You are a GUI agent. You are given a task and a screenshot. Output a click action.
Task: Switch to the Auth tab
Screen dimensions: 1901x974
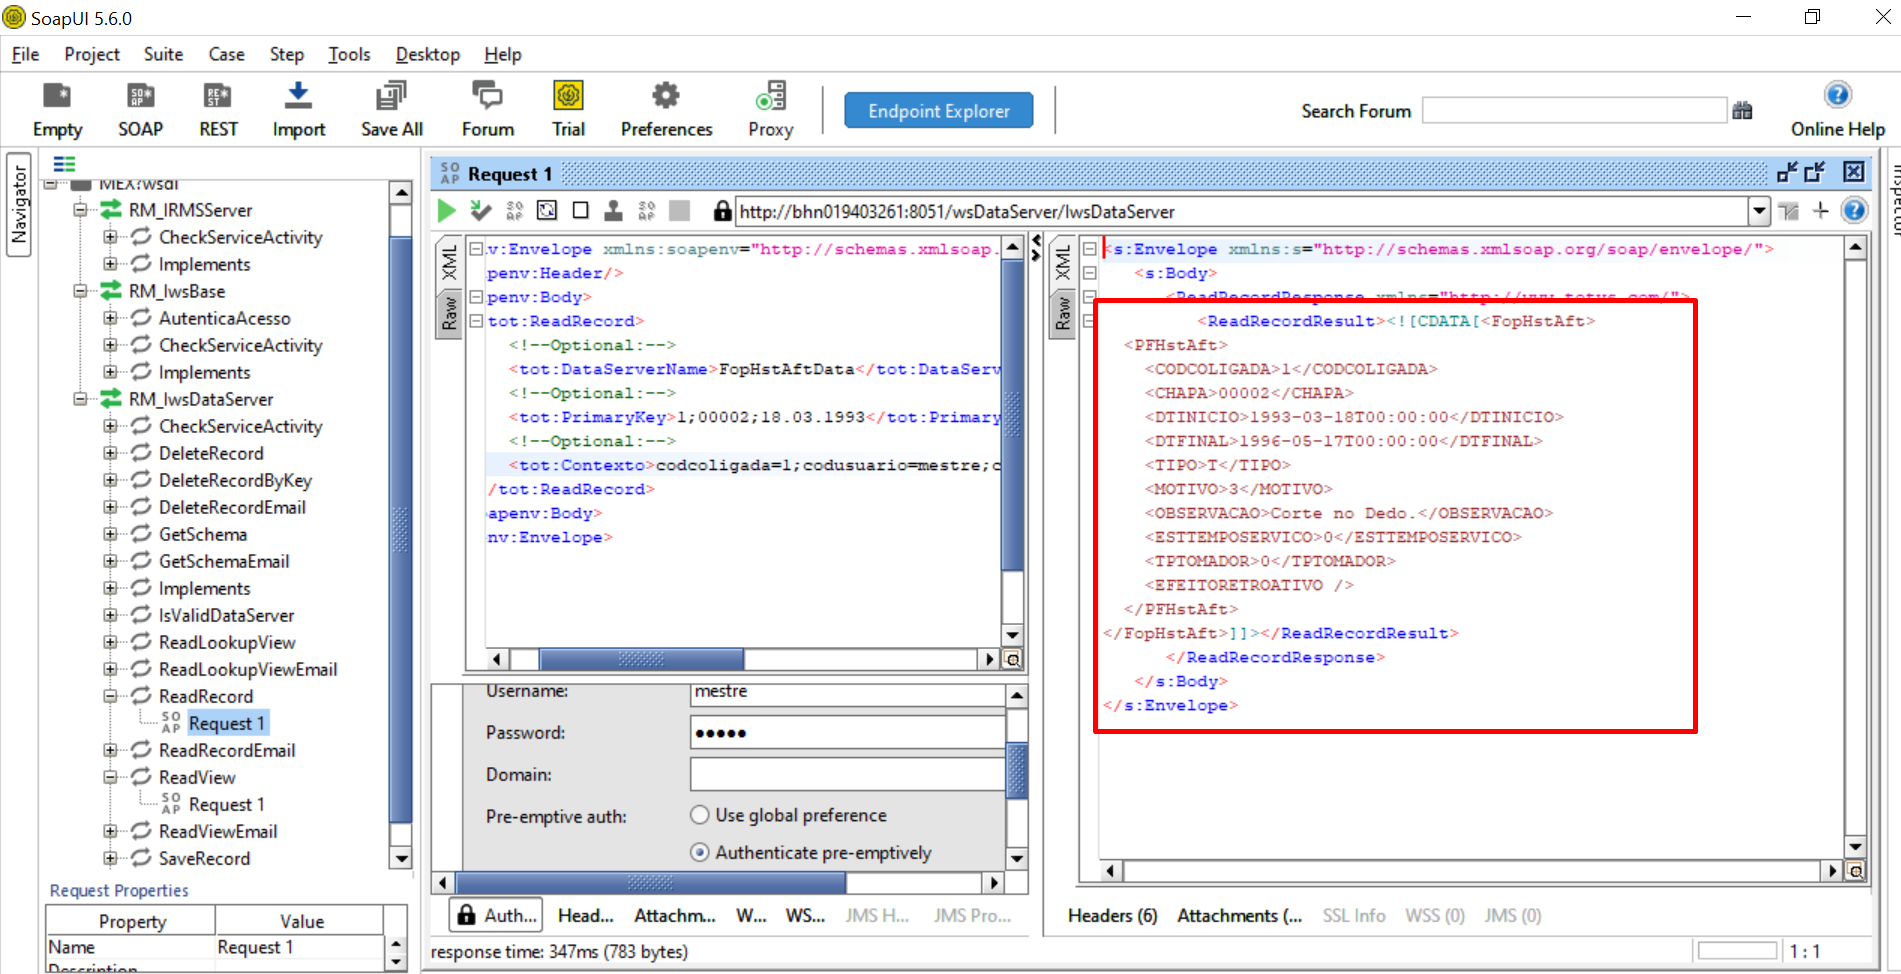click(x=497, y=915)
